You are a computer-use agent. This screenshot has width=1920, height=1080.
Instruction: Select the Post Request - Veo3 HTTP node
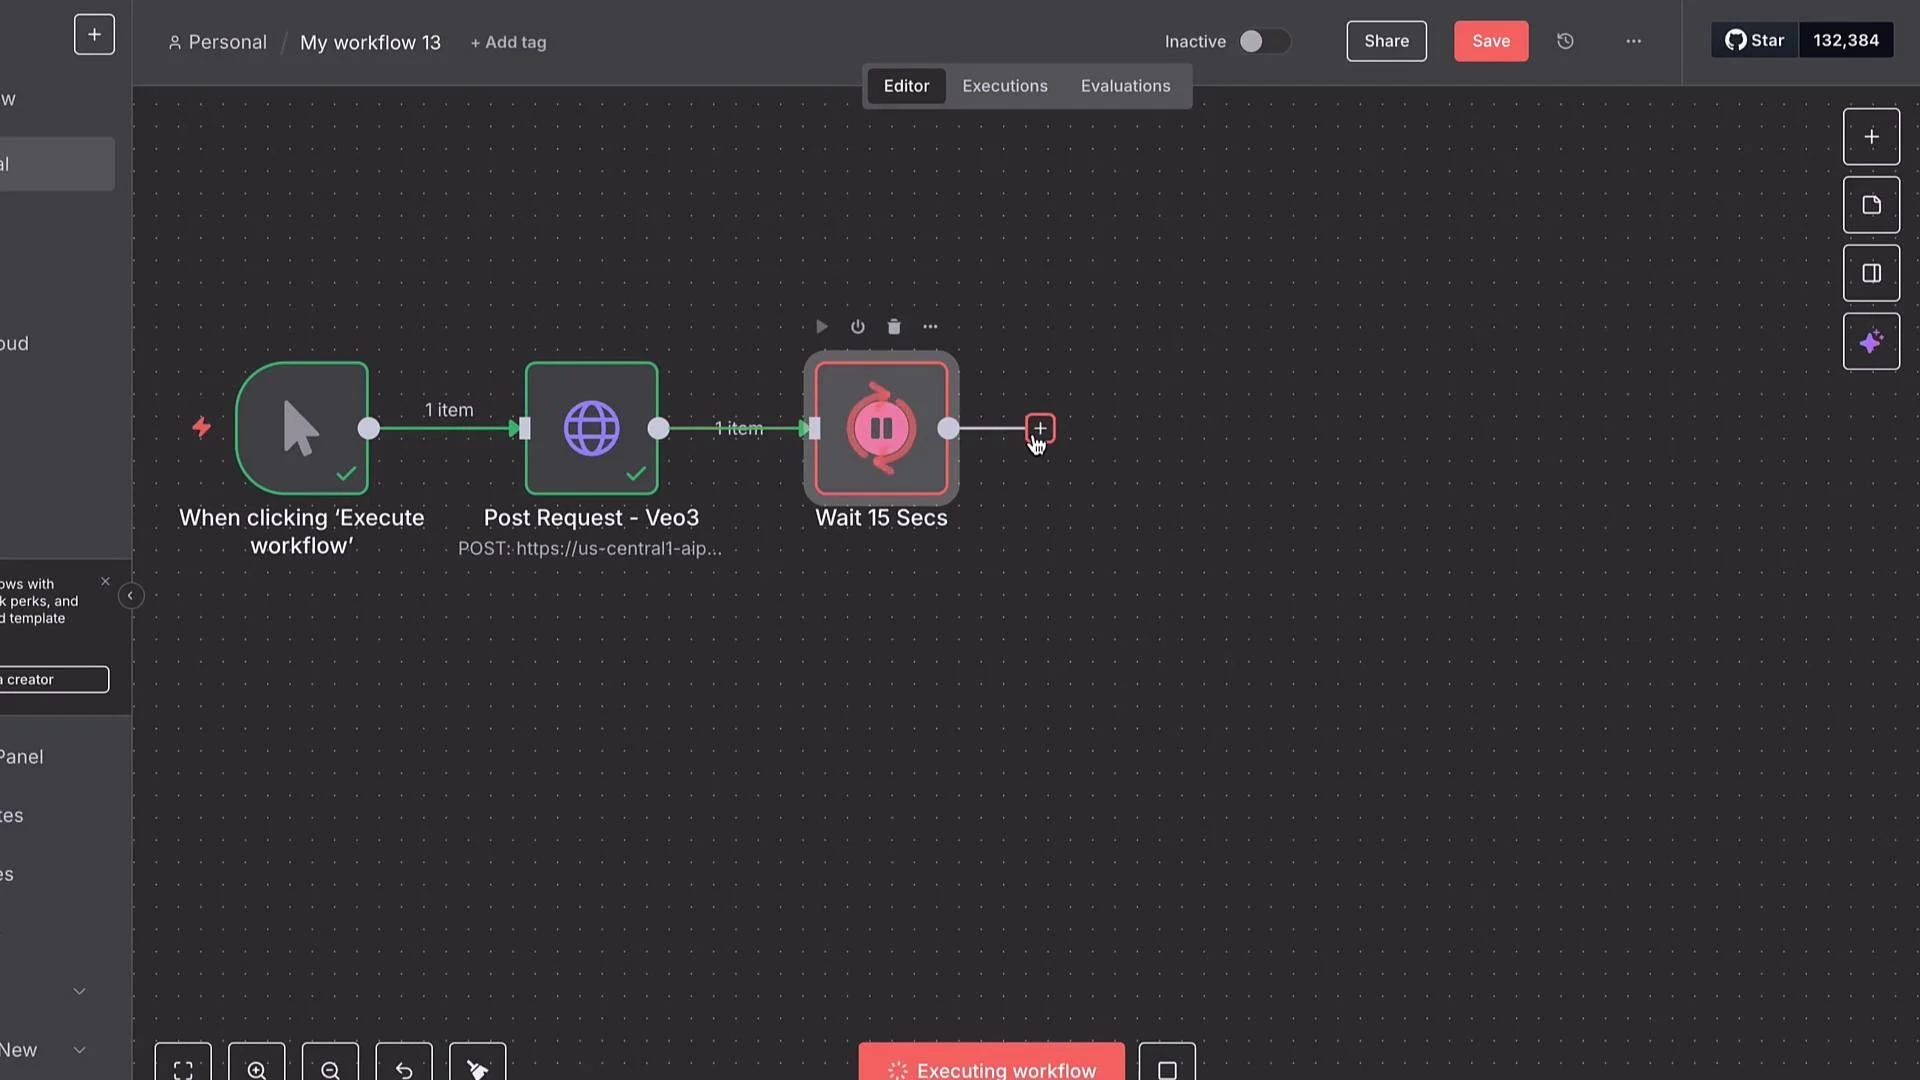(591, 428)
